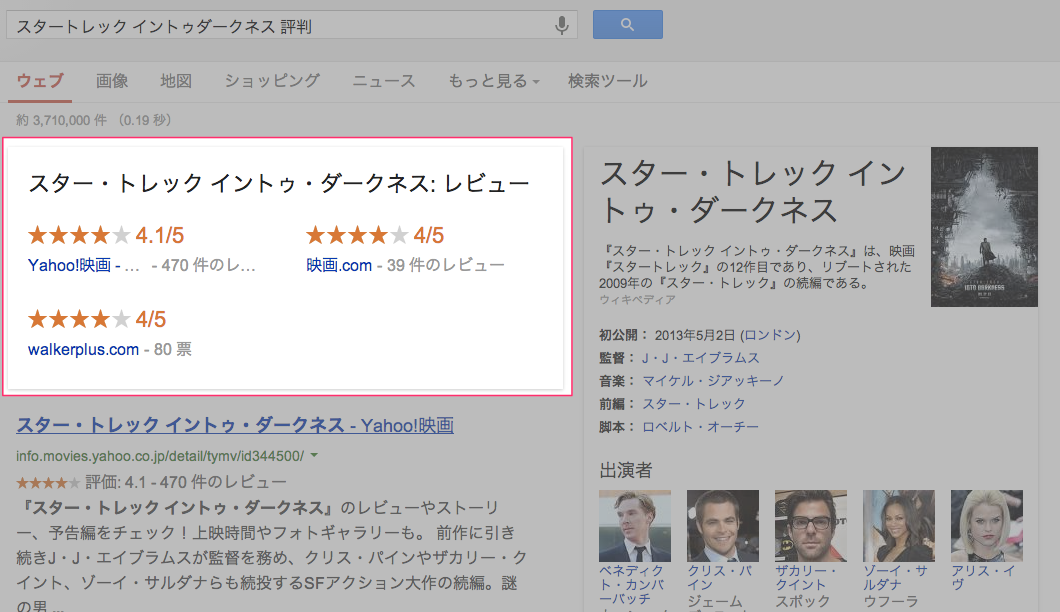Image resolution: width=1060 pixels, height=612 pixels.
Task: Open the アリス・イヴ name link
Action: coord(984,578)
